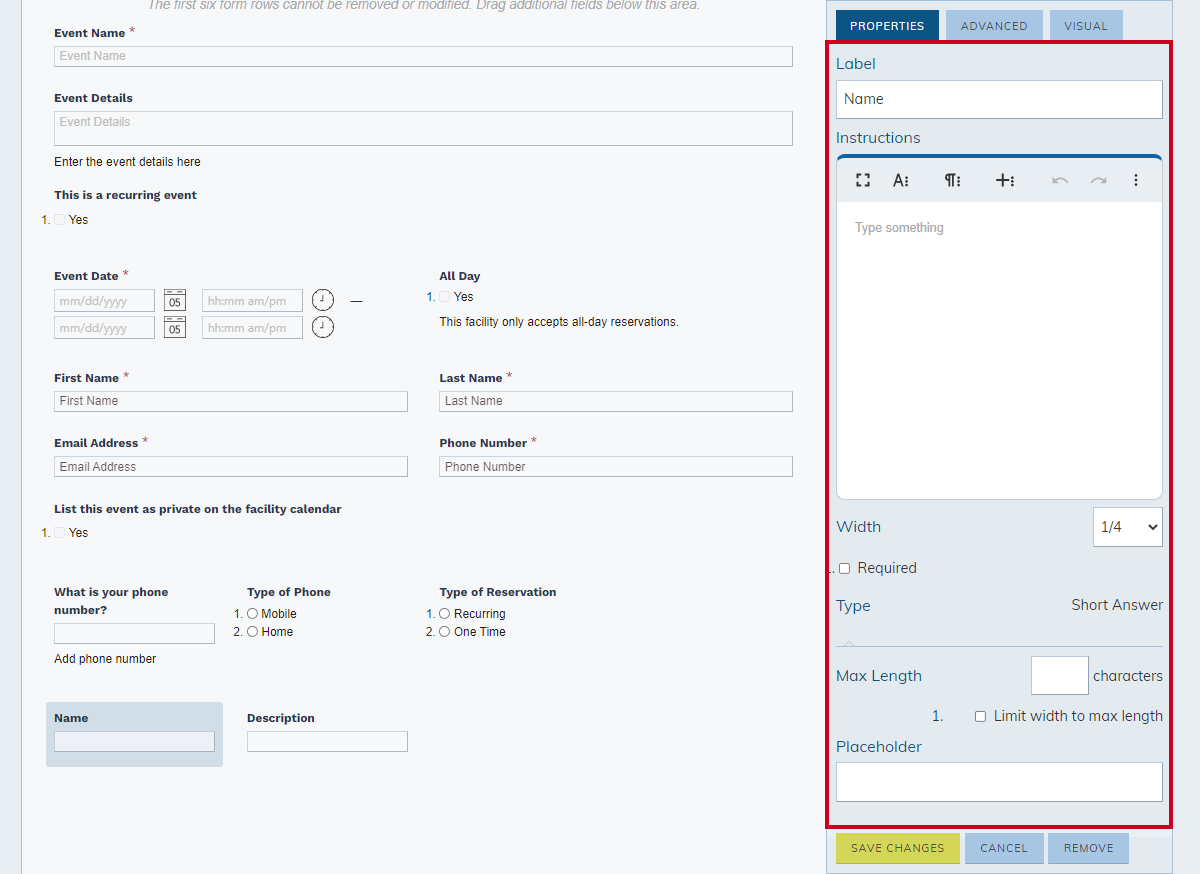Click the 'Add phone number' helper text
The height and width of the screenshot is (874, 1200).
tap(105, 659)
